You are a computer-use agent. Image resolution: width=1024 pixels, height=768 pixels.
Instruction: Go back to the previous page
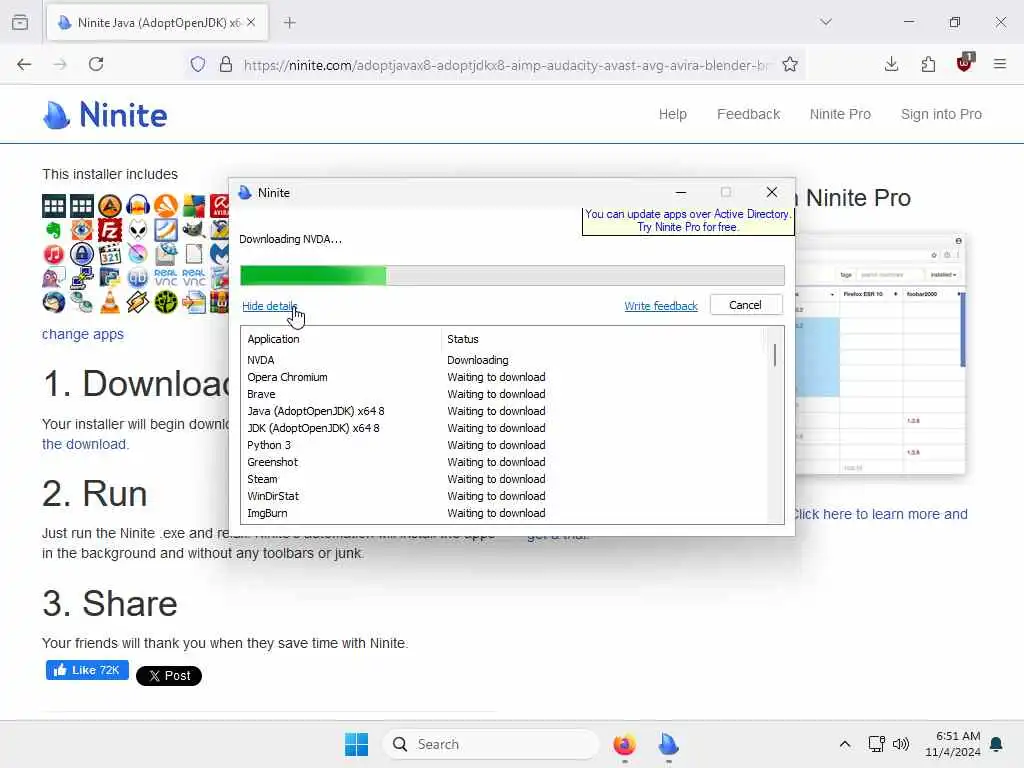[24, 64]
